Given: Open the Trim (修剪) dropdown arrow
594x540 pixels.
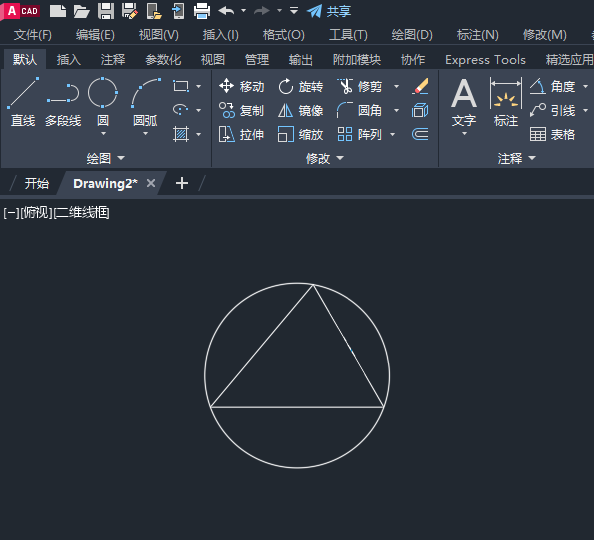Looking at the screenshot, I should pyautogui.click(x=396, y=87).
